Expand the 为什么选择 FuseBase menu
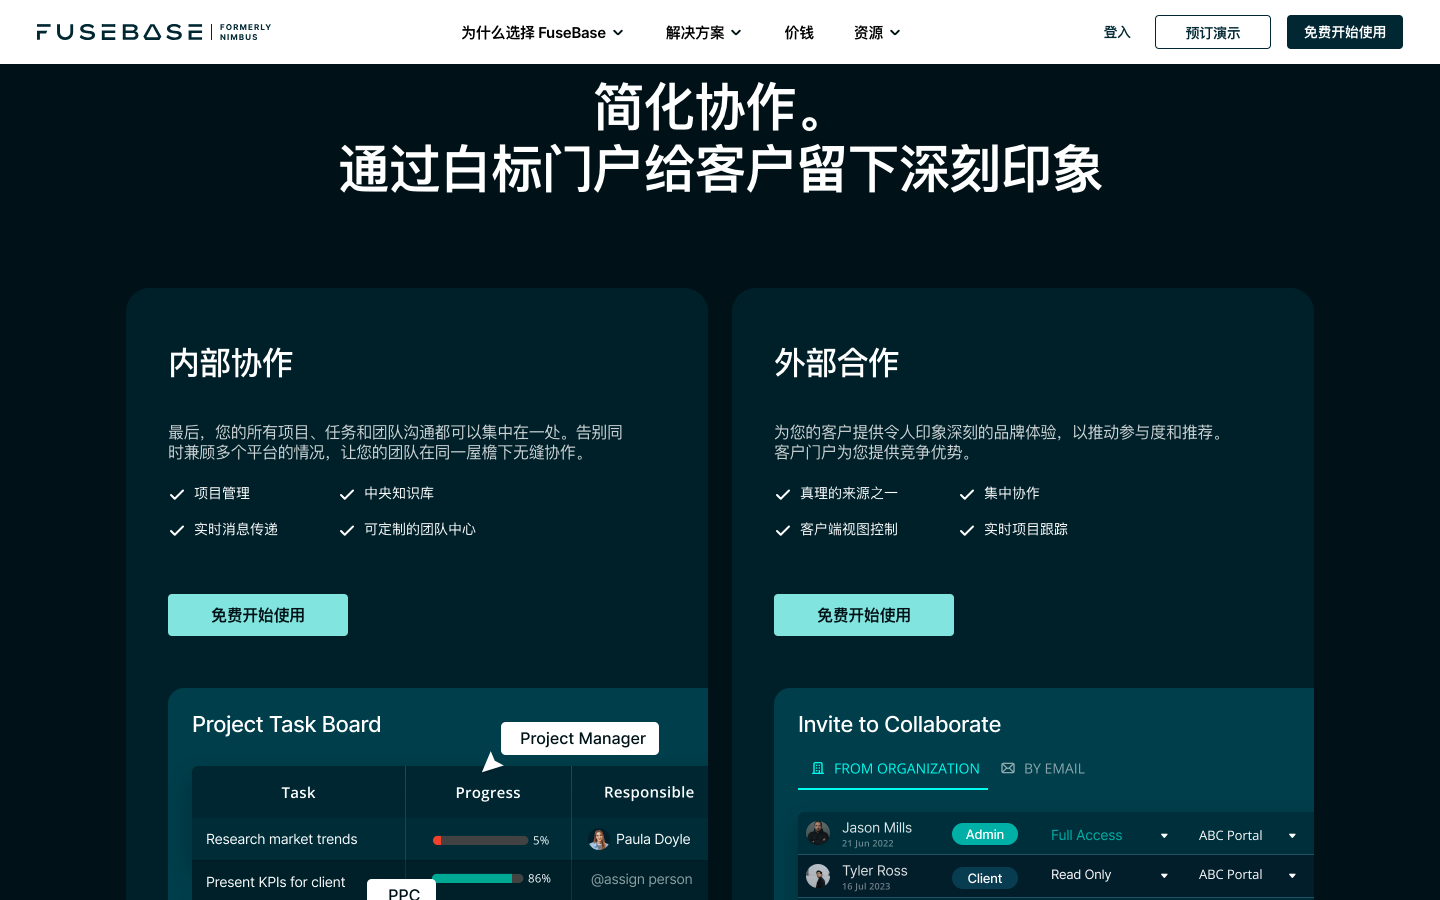Viewport: 1440px width, 900px height. point(542,33)
